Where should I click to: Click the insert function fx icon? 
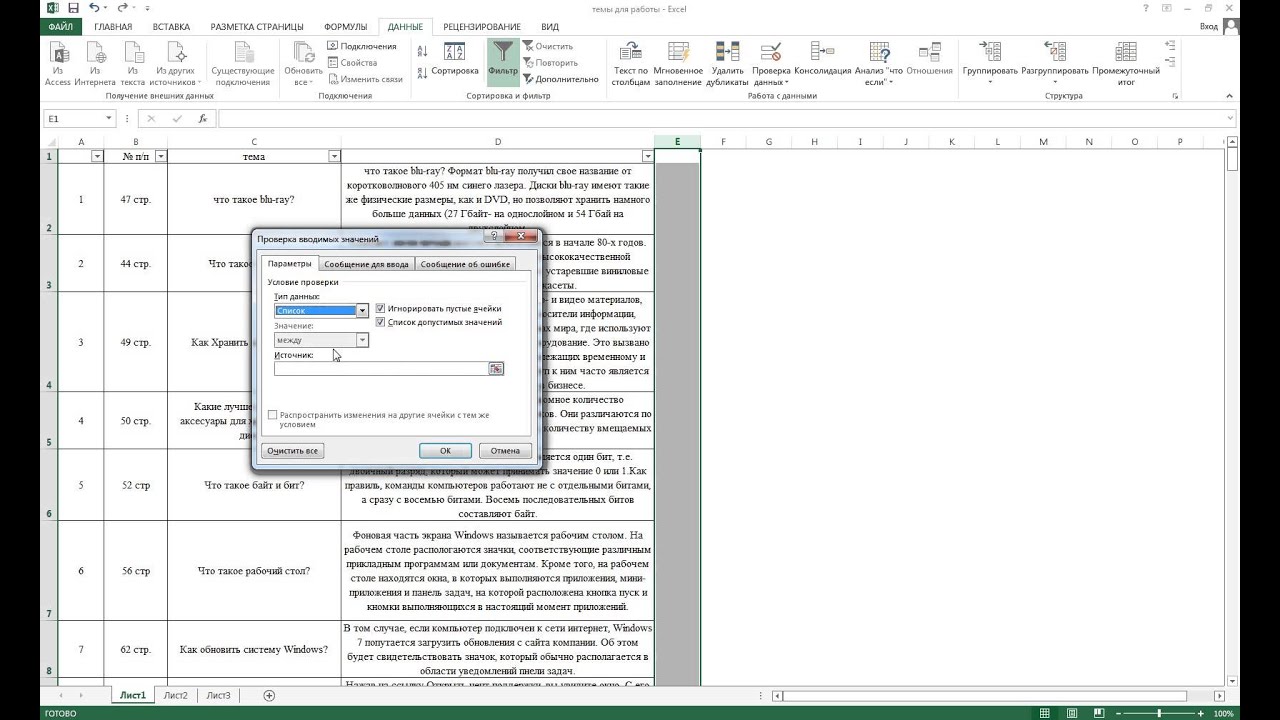(x=202, y=118)
